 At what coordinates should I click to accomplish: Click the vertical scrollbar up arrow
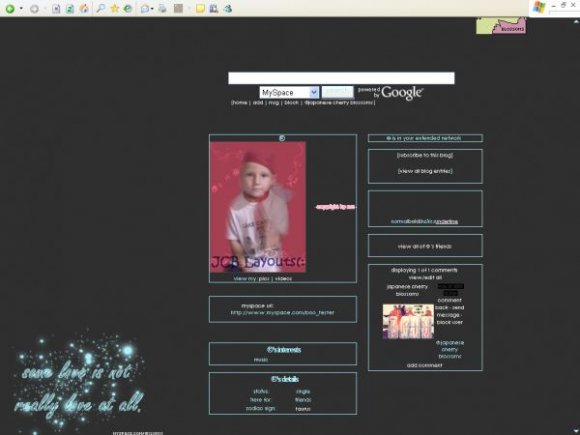tap(576, 21)
